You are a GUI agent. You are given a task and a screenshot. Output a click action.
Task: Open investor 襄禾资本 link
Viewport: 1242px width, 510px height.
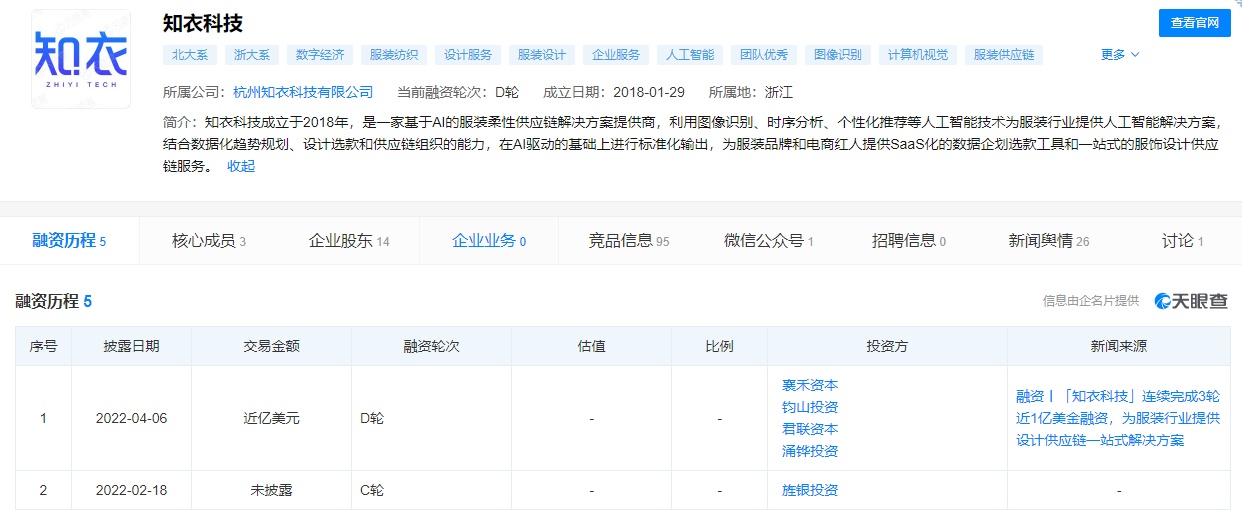[810, 385]
